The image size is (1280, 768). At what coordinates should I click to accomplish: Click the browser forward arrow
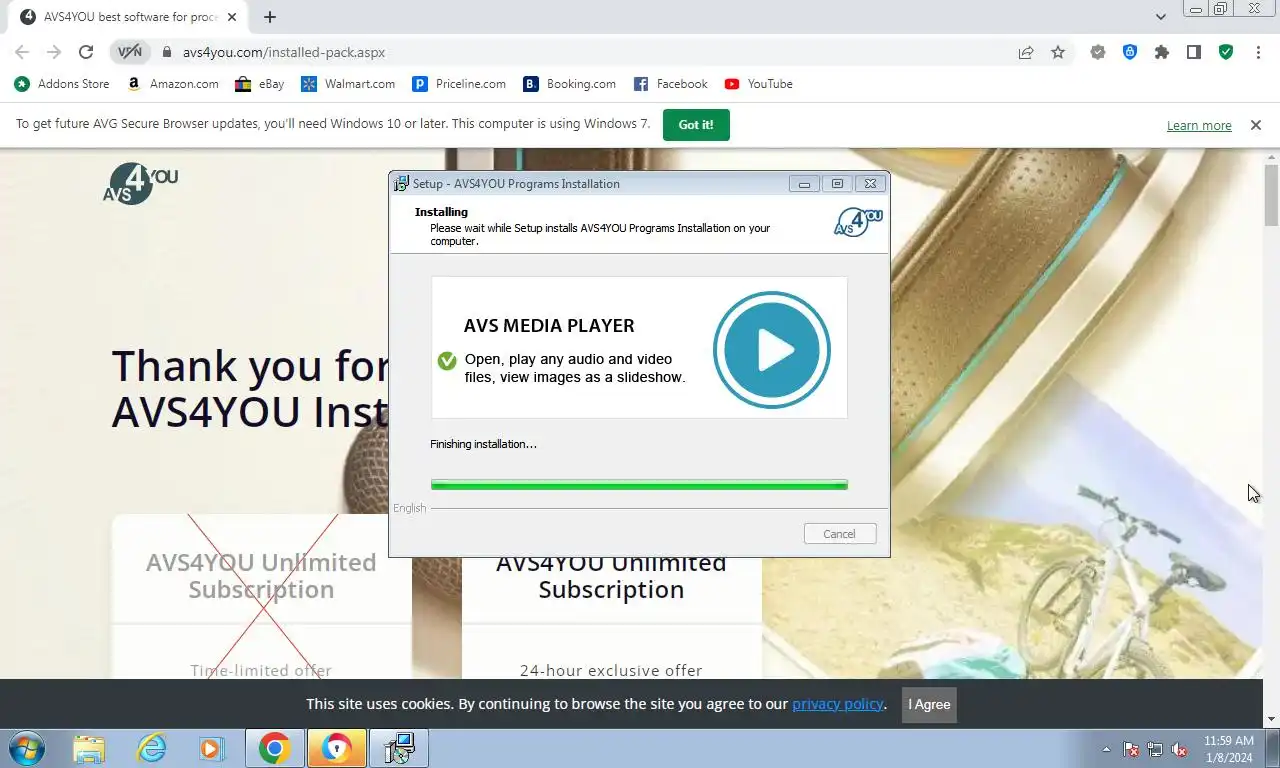[x=54, y=52]
